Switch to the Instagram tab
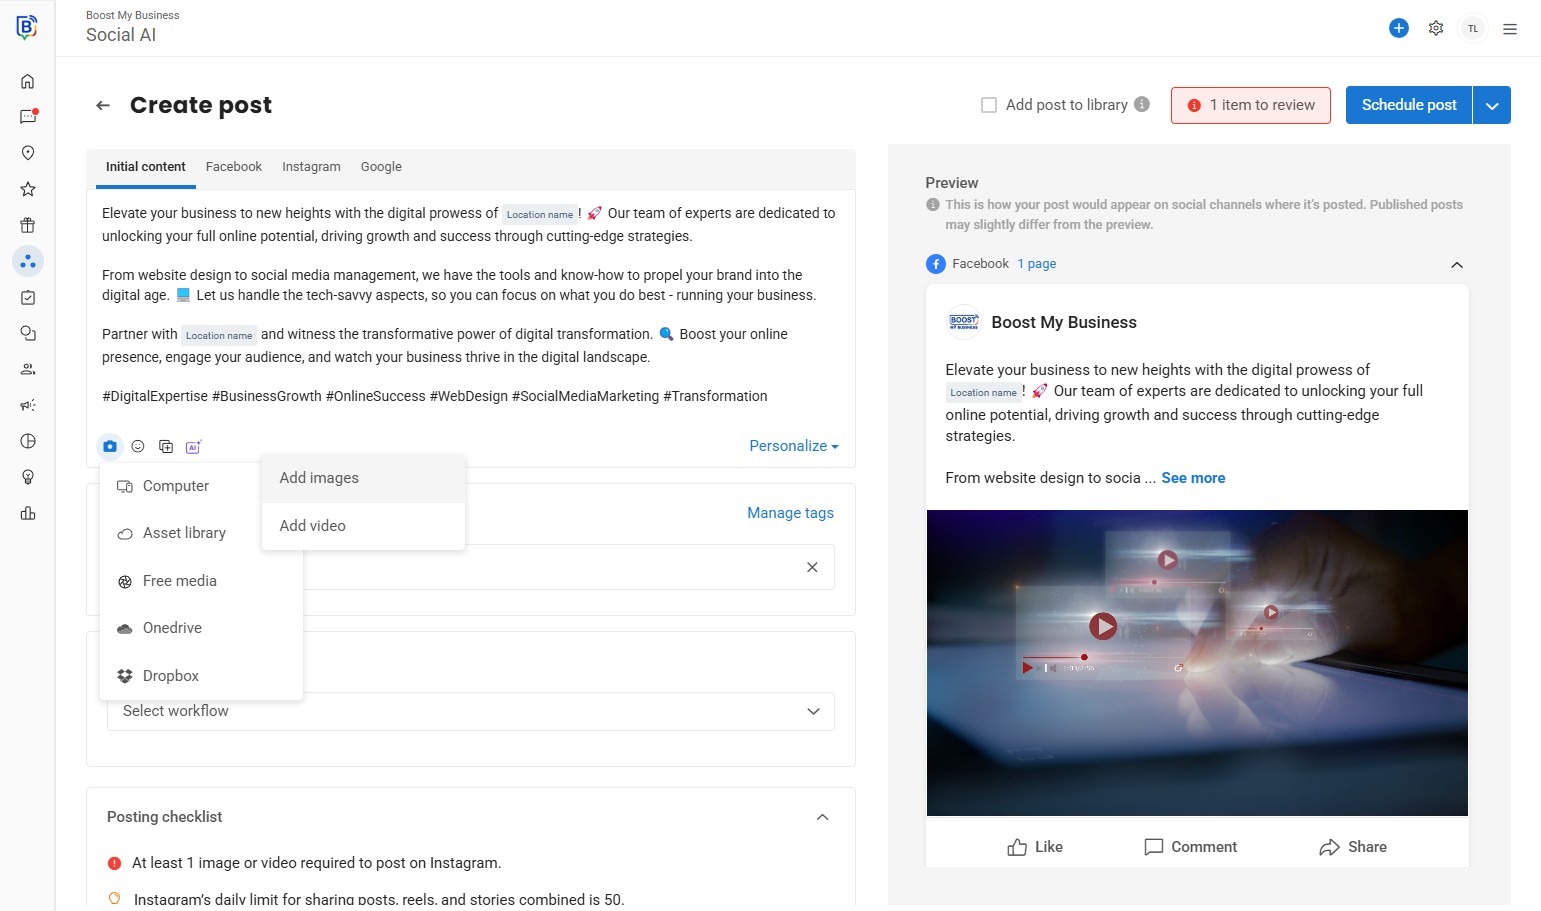1541x911 pixels. pyautogui.click(x=311, y=167)
